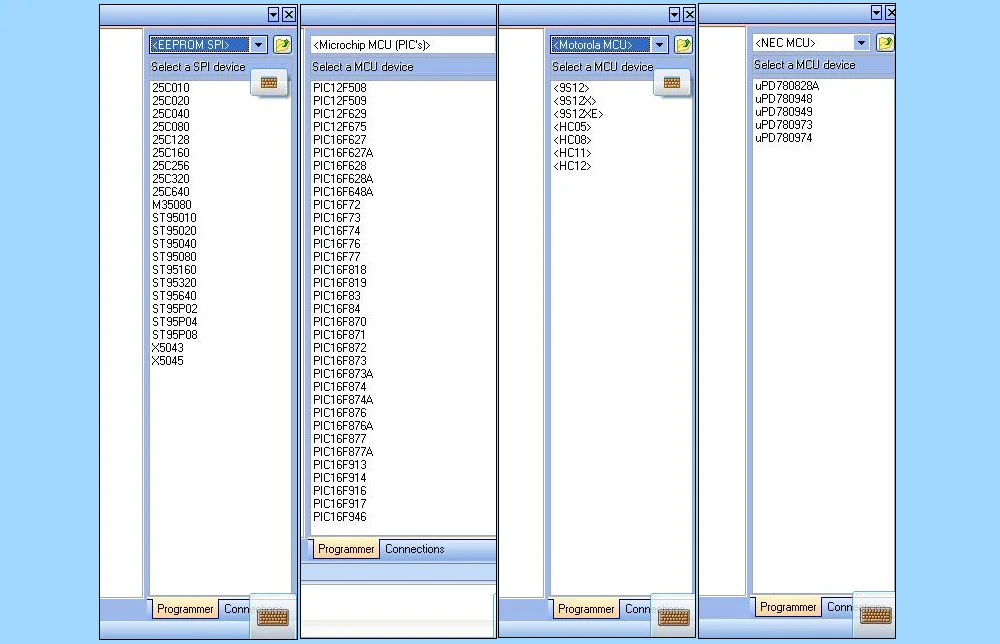Image resolution: width=1000 pixels, height=644 pixels.
Task: Click the chip icon in the Motorola MCU panel header
Action: pyautogui.click(x=672, y=83)
